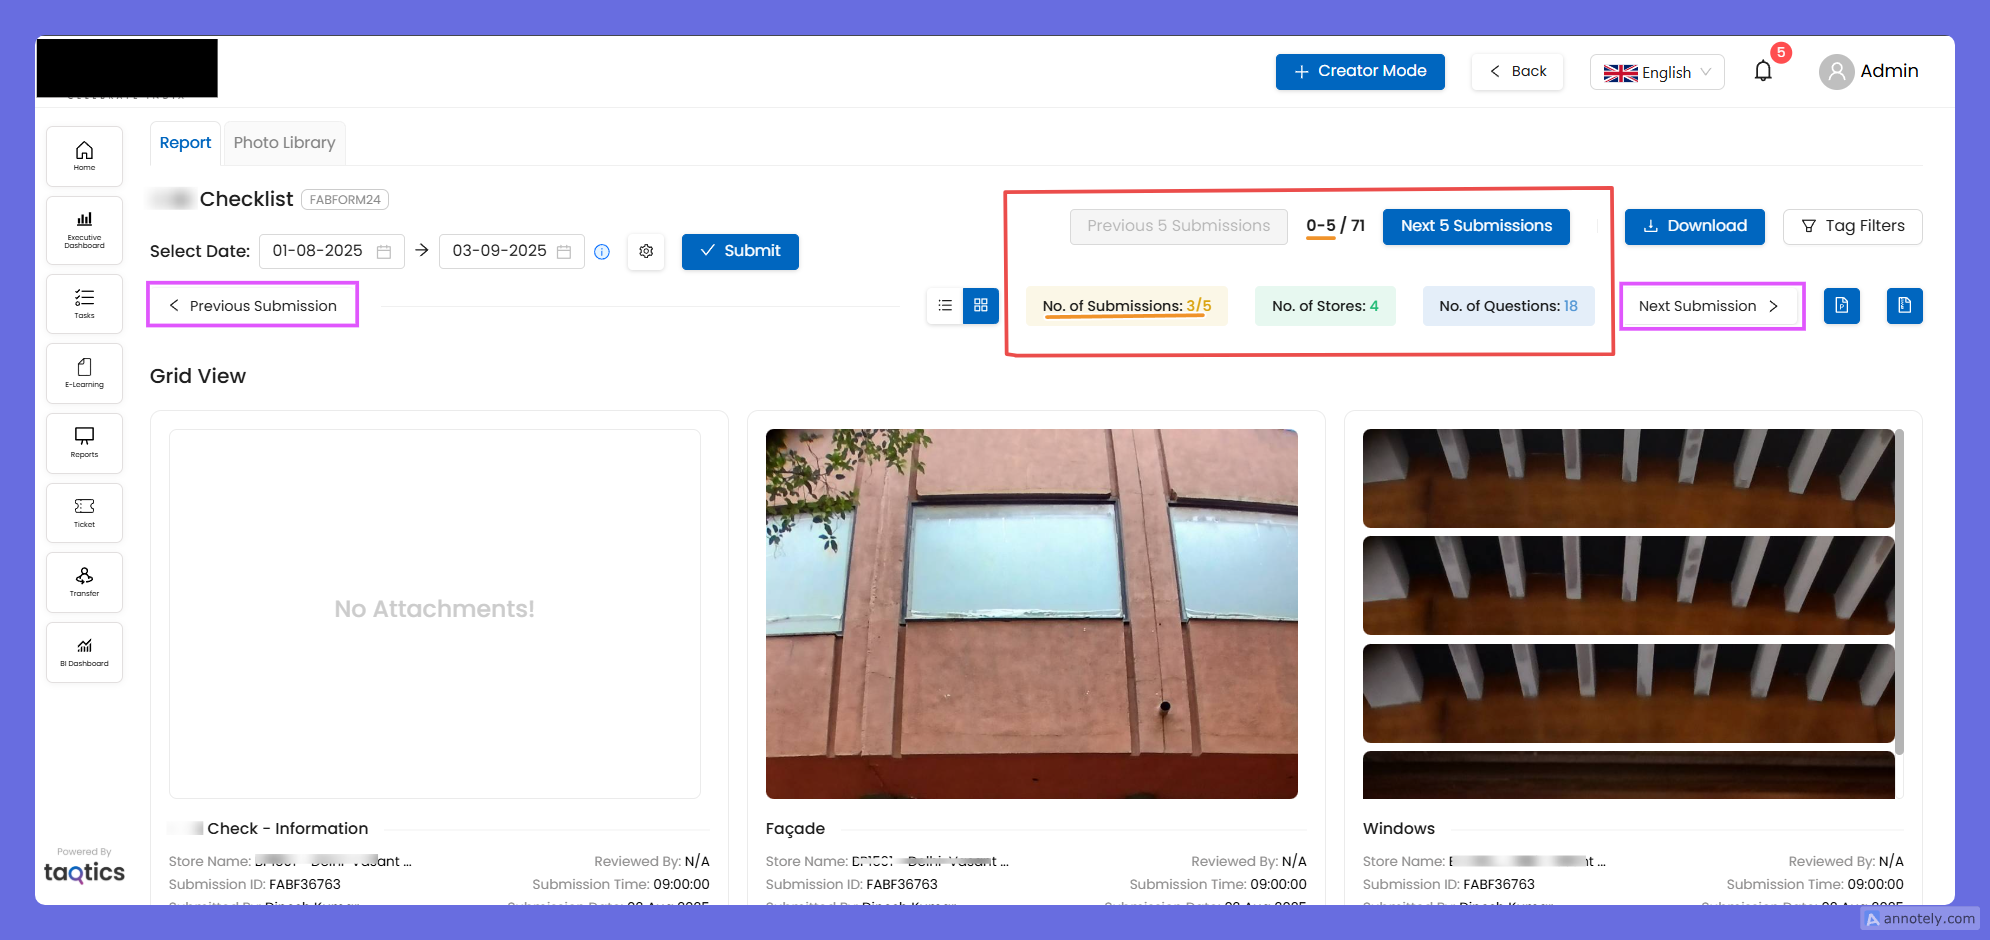The image size is (1990, 940).
Task: Switch to list view layout
Action: 945,306
